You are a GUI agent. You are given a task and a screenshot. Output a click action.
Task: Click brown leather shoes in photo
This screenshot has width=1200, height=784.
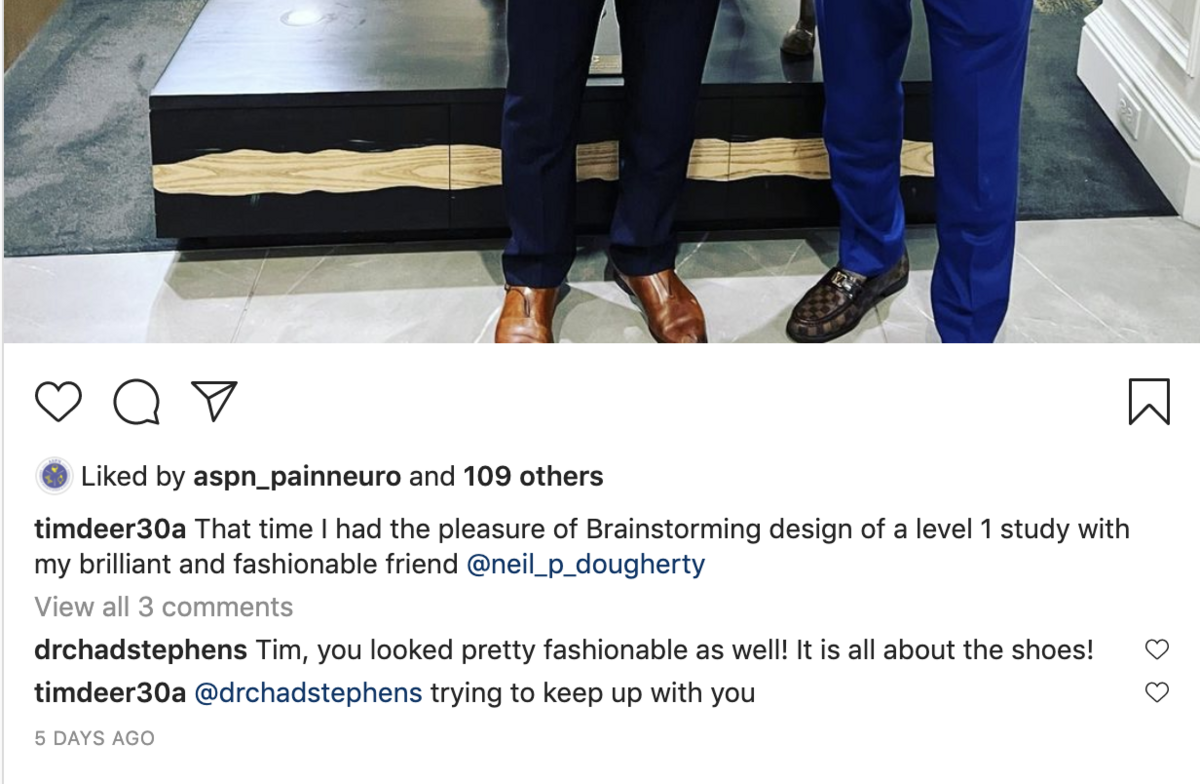point(660,305)
